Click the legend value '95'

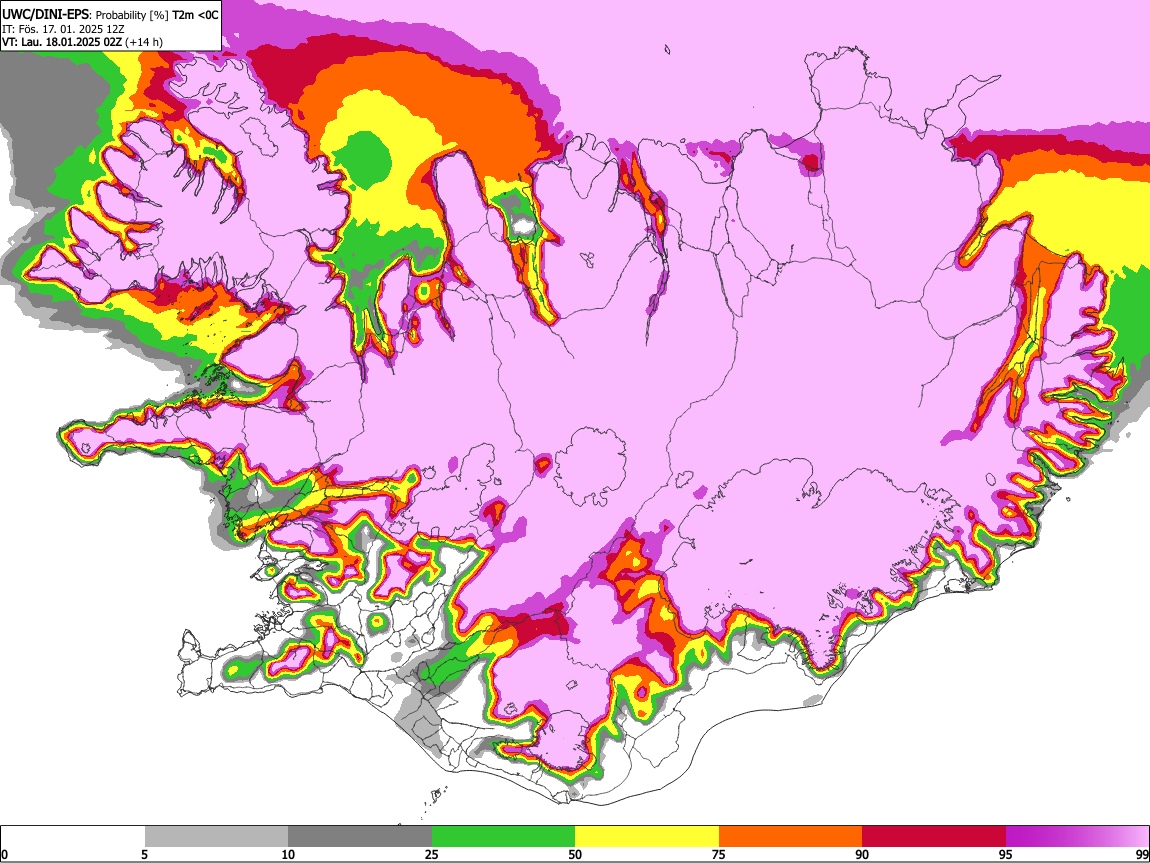coord(1006,854)
